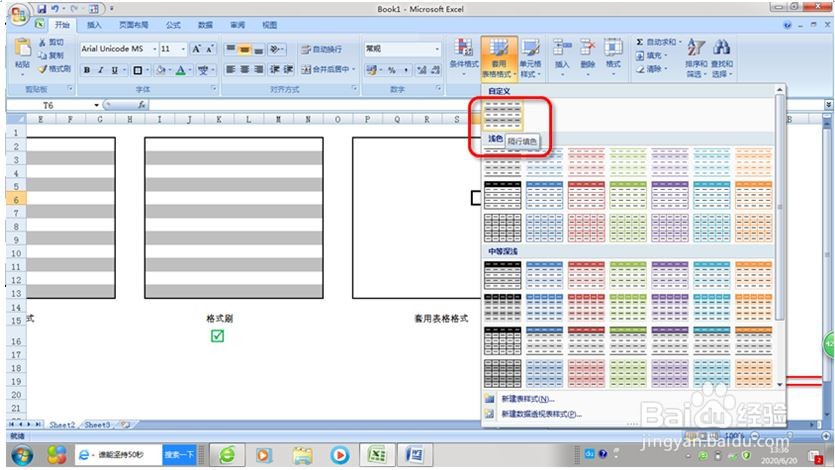Cut selection with scissors icon

[x=43, y=42]
